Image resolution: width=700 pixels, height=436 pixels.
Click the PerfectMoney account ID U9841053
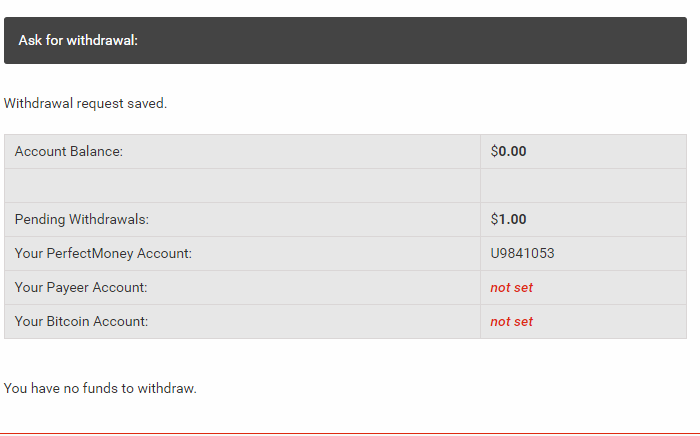(522, 254)
